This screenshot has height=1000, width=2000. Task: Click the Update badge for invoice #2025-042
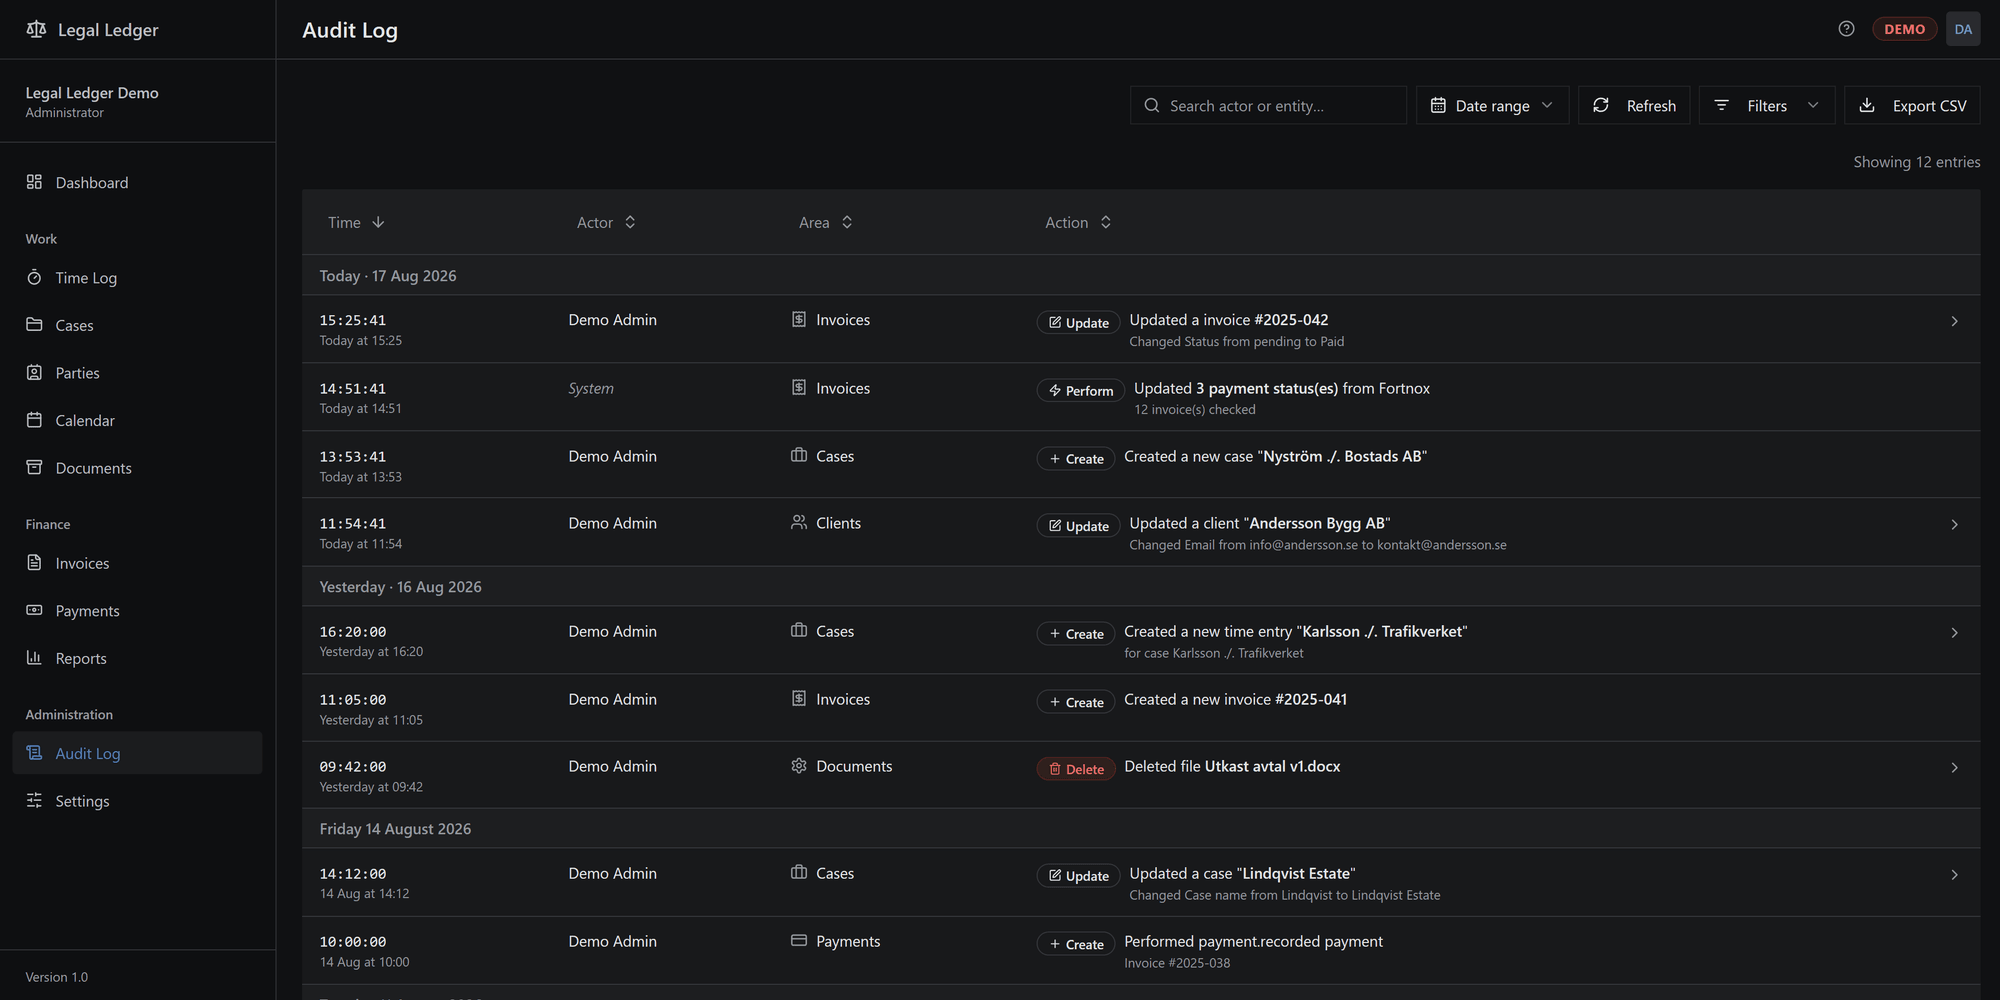(1078, 322)
